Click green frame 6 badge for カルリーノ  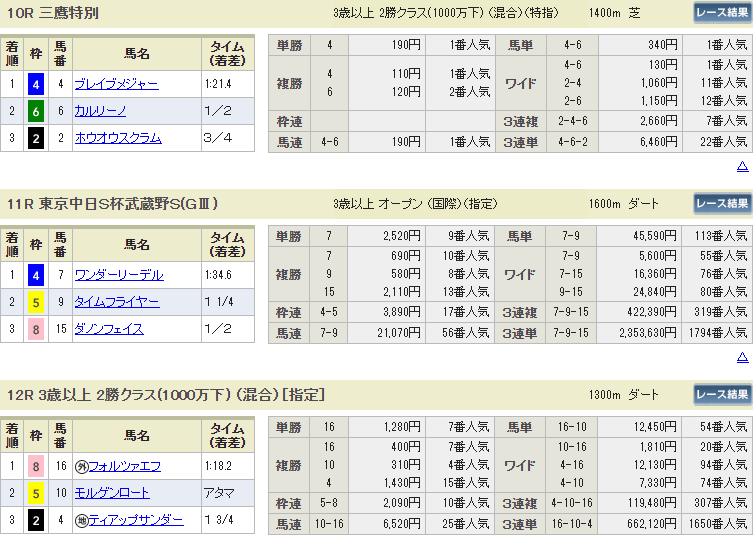click(36, 112)
